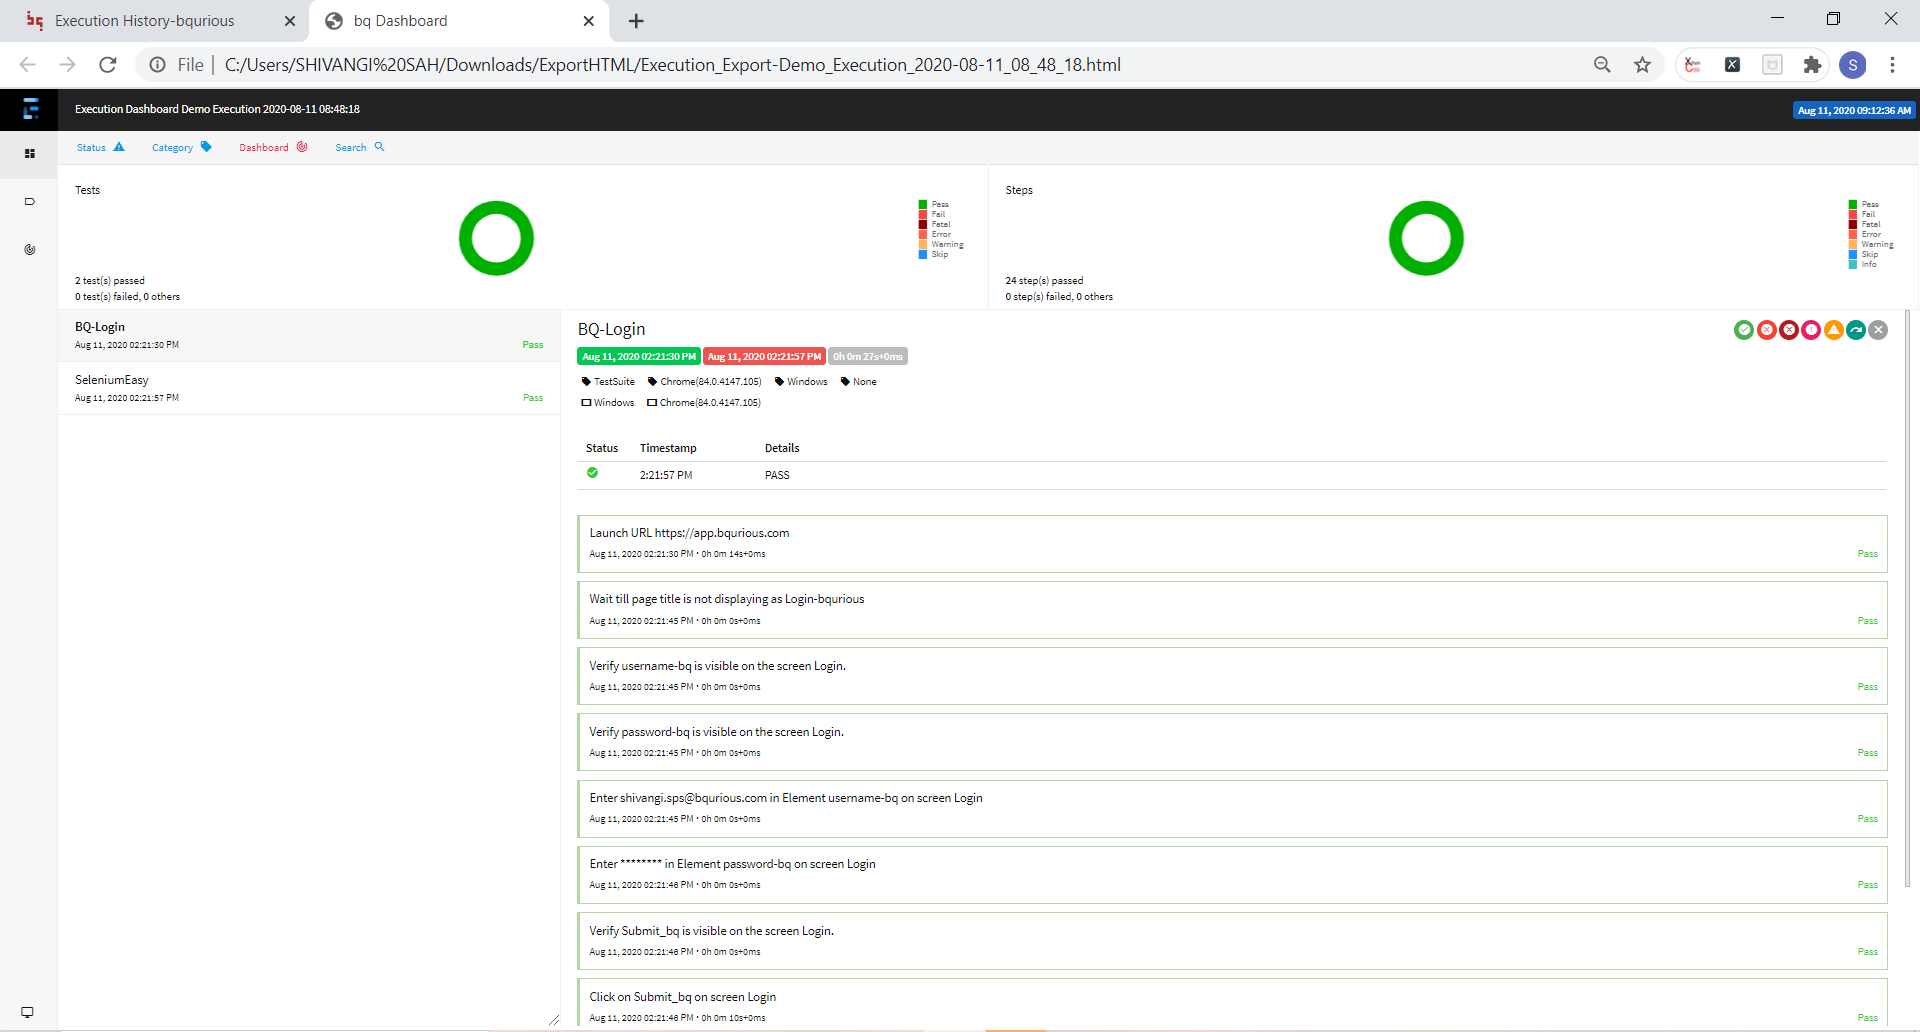
Task: Open the Enter shivangi.sps@bqurious.com step
Action: 1232,809
